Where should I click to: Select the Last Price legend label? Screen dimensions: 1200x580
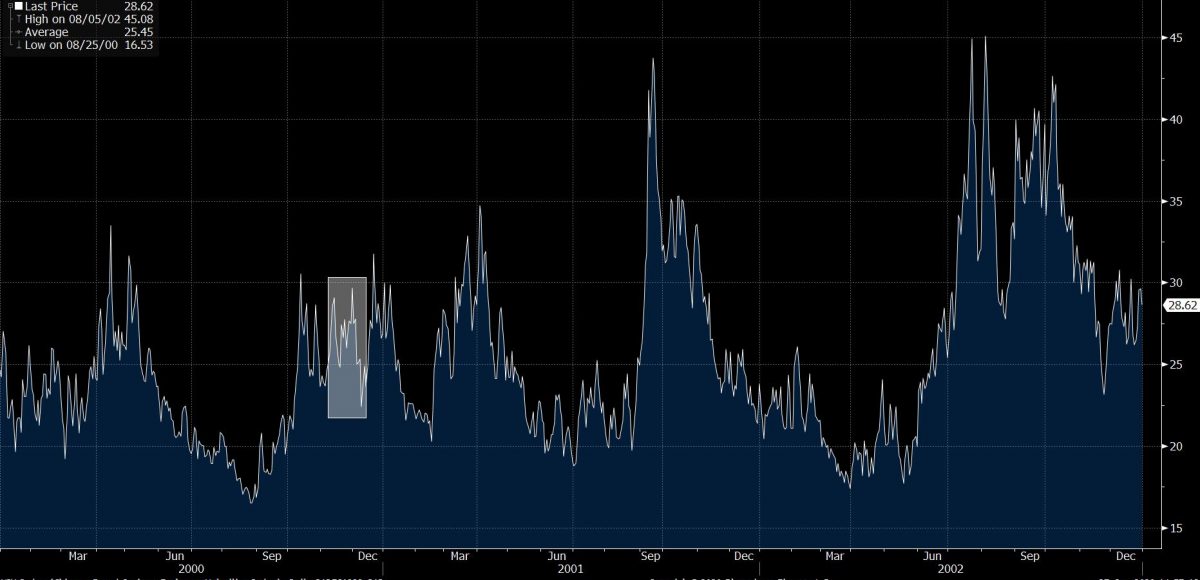click(51, 7)
